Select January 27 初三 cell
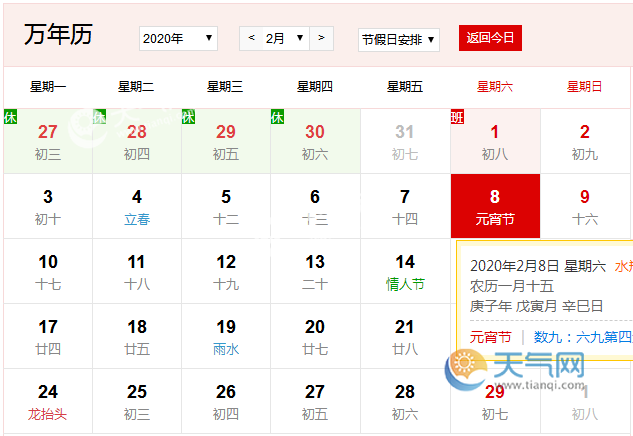633x436 pixels. click(48, 141)
